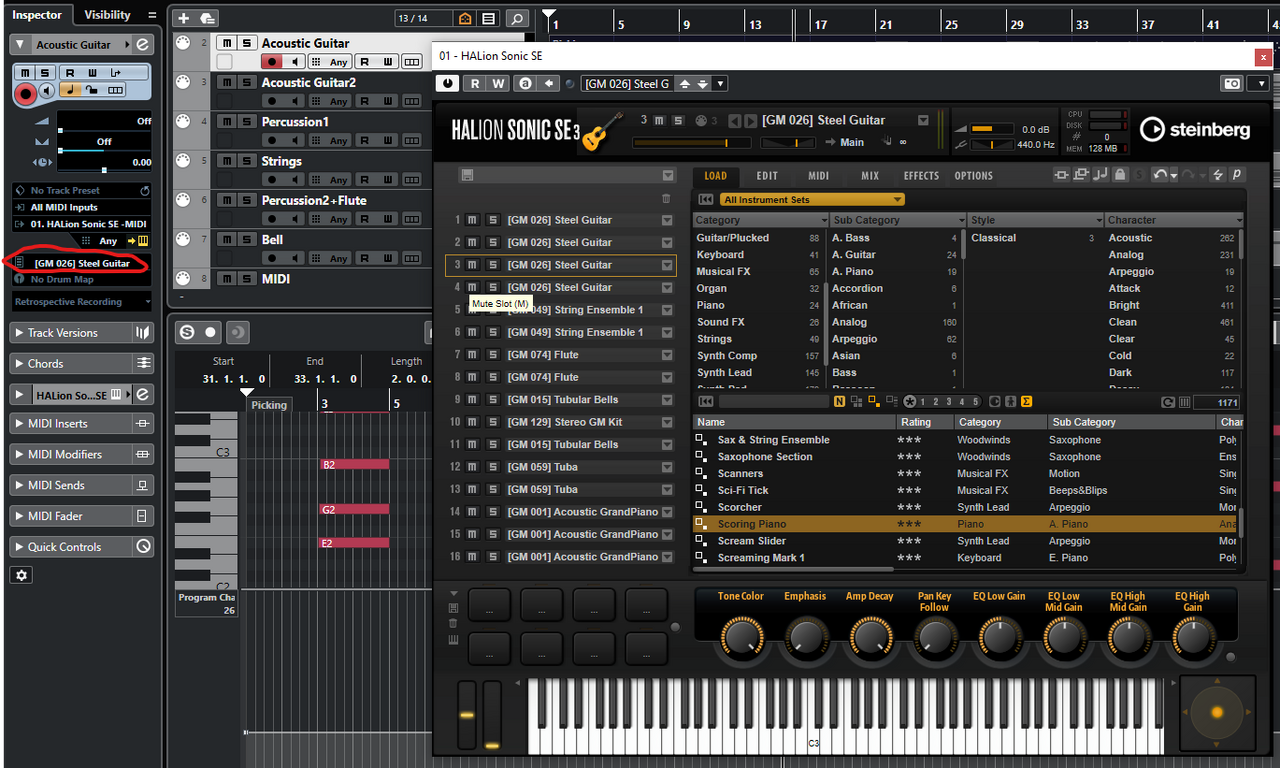Click the B2 note in the key editor
This screenshot has height=768, width=1280.
pyautogui.click(x=354, y=464)
